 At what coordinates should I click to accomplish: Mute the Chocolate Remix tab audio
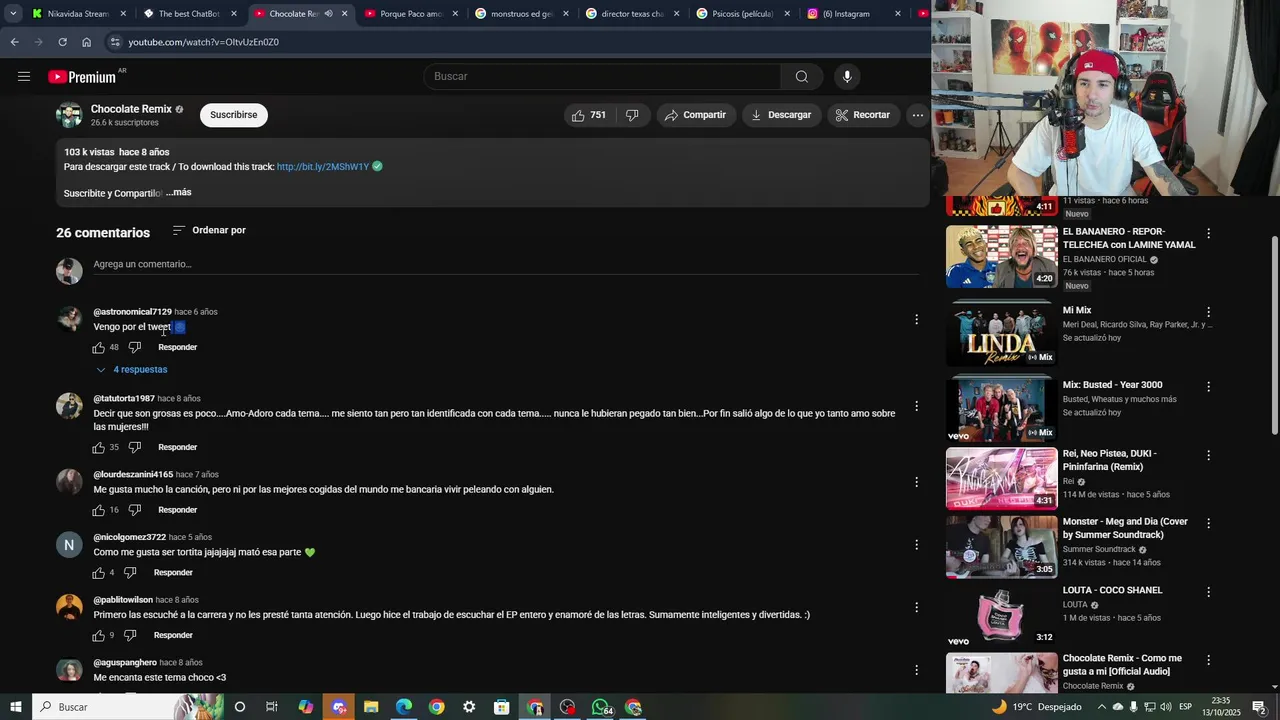(328, 14)
